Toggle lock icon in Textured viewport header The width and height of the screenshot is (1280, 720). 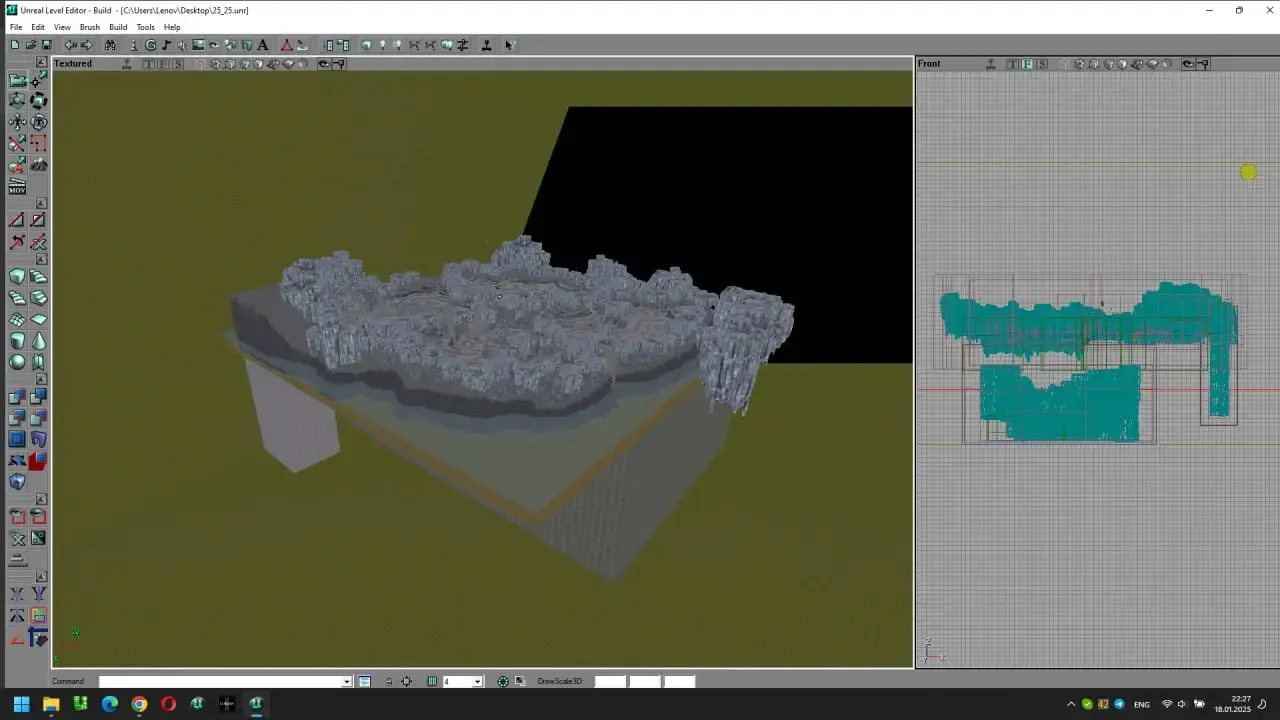[x=338, y=64]
